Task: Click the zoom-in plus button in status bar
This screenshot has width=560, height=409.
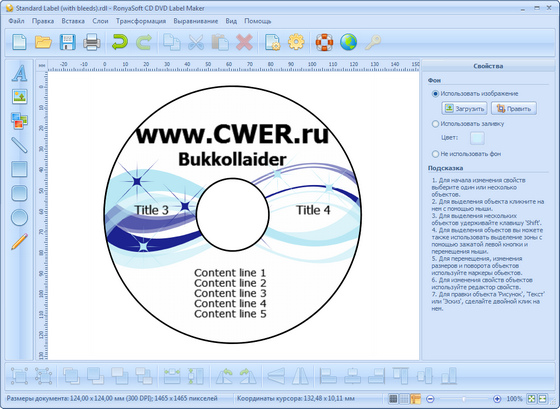Action: click(497, 399)
